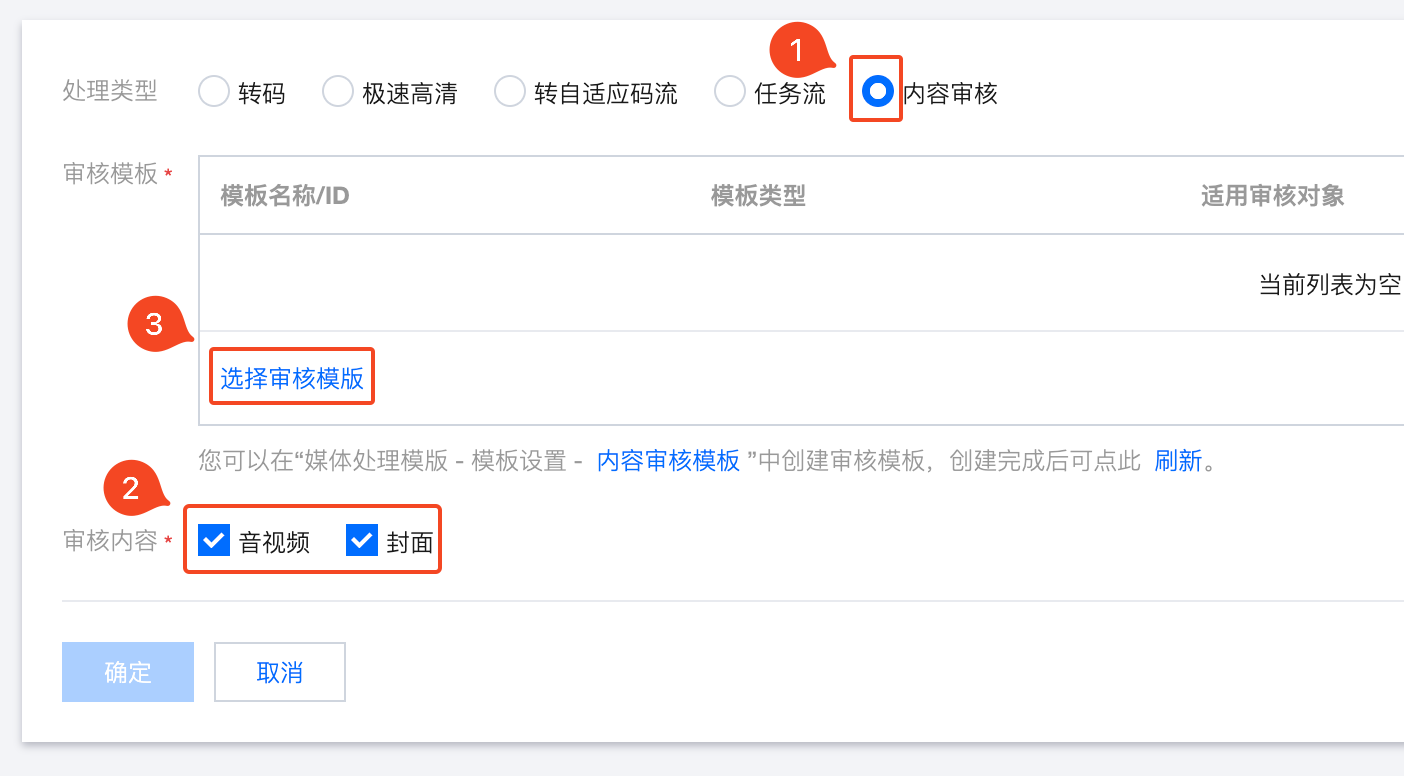1404x776 pixels.
Task: Click the orange step 2 marker
Action: pyautogui.click(x=131, y=489)
